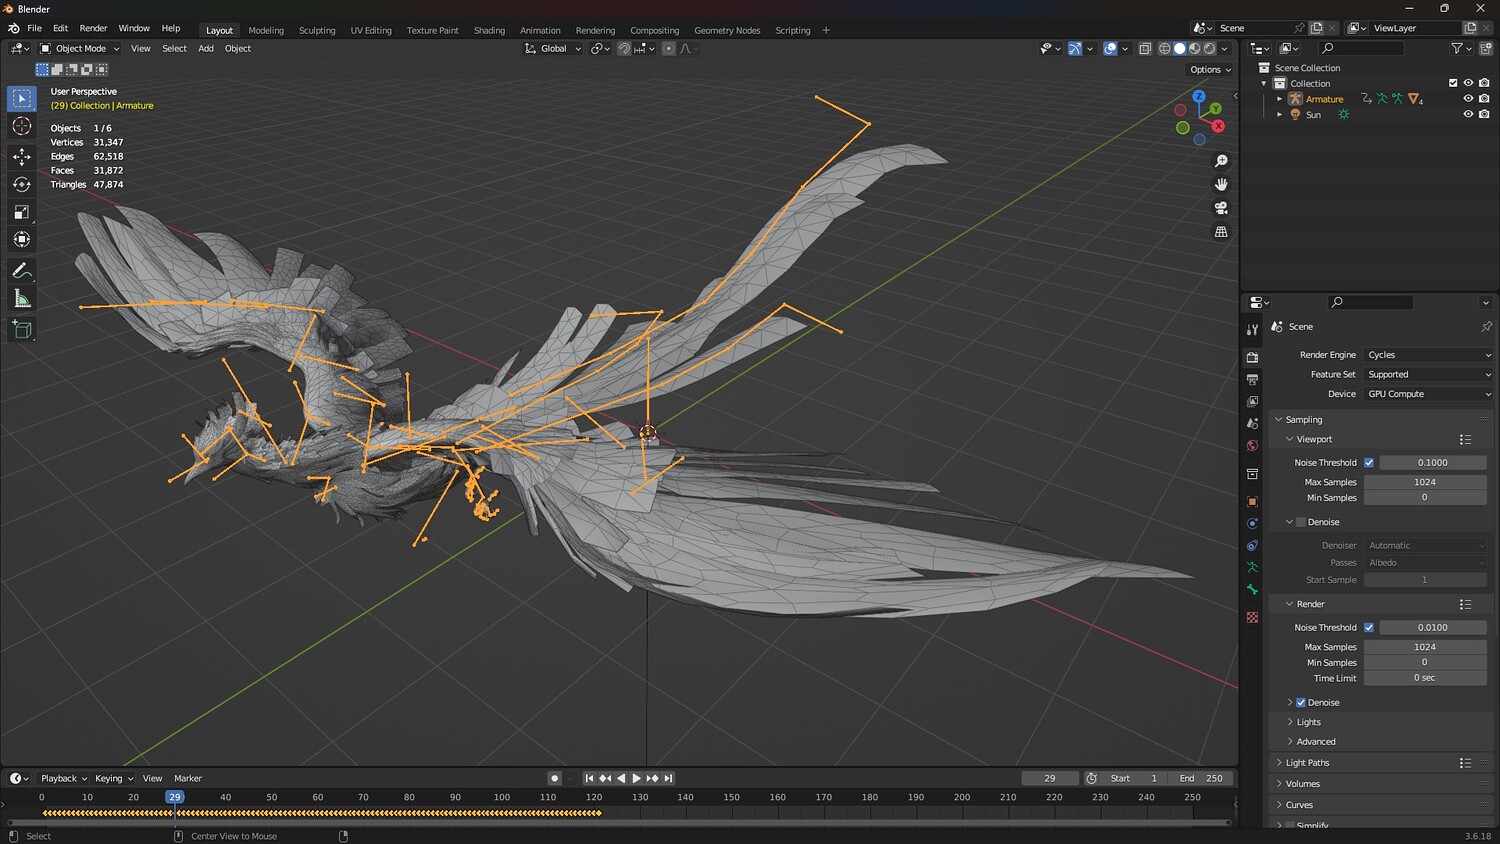Activate the Rotate tool

pos(21,184)
